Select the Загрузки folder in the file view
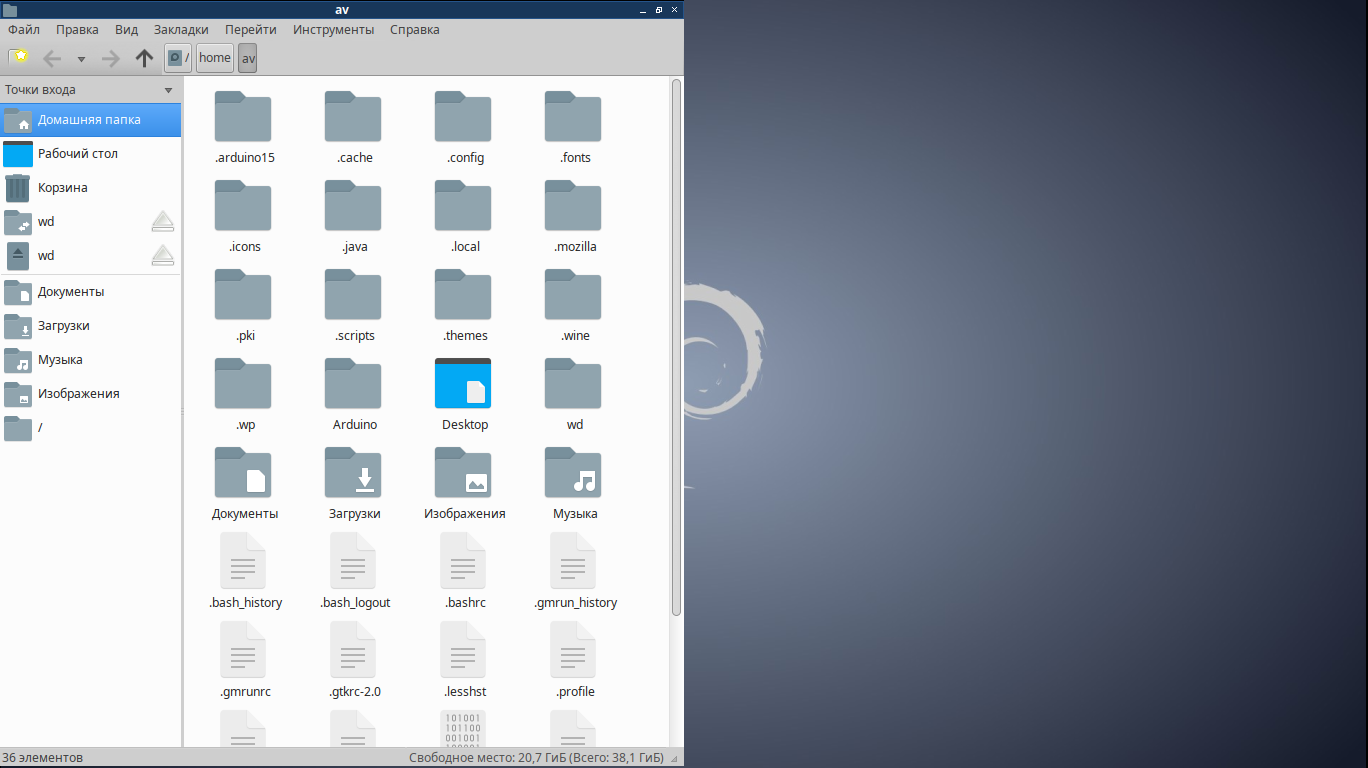This screenshot has height=768, width=1368. [x=353, y=473]
